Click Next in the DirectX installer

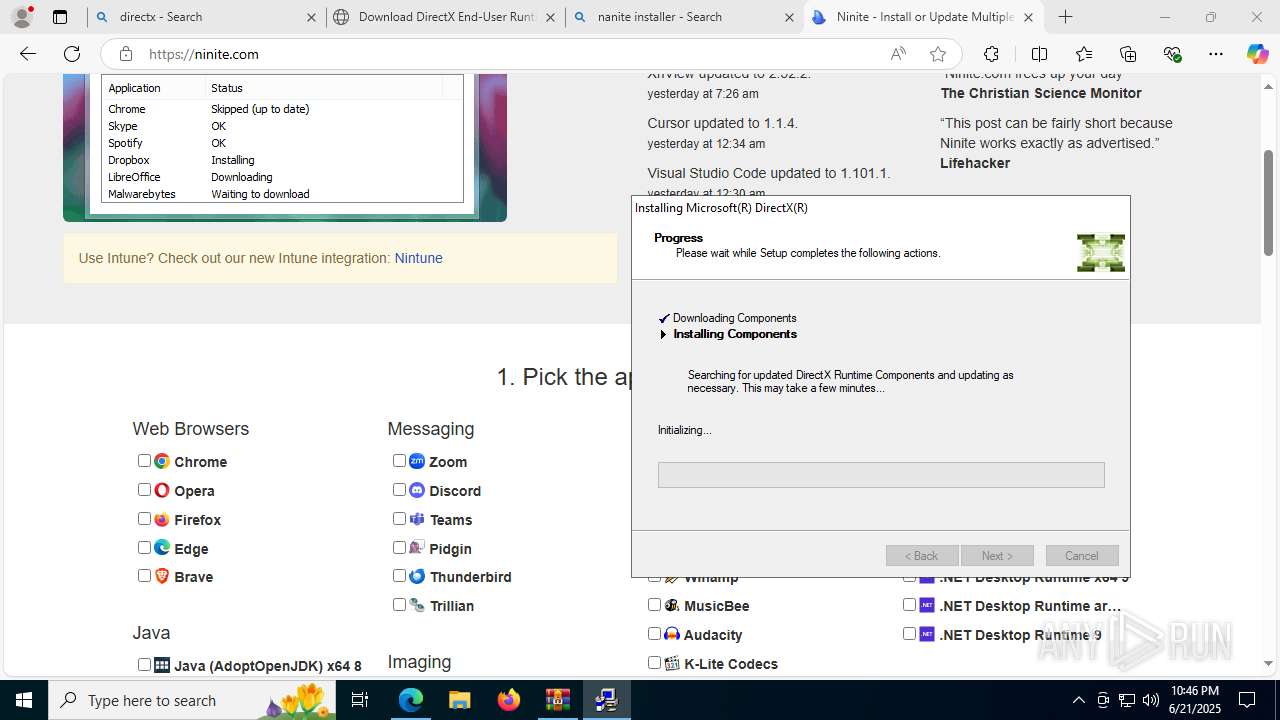(x=997, y=556)
